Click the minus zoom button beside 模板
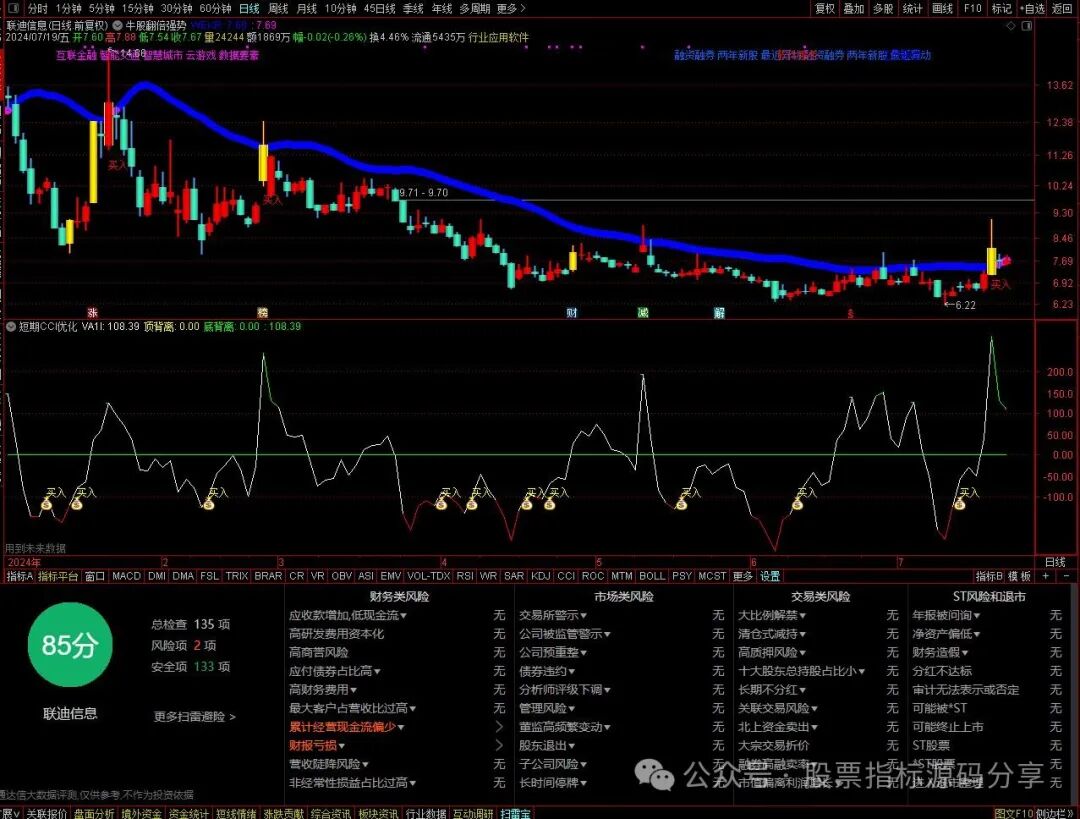The width and height of the screenshot is (1080, 819). tap(1066, 576)
